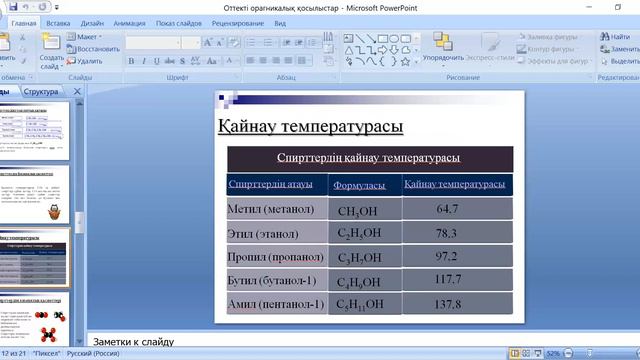Expand the shapes gallery More arrow
640x360 pixels.
[416, 62]
